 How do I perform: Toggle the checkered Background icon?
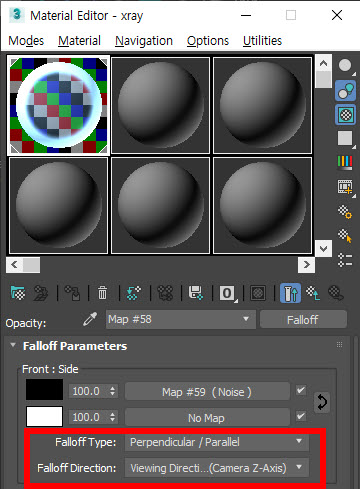345,115
